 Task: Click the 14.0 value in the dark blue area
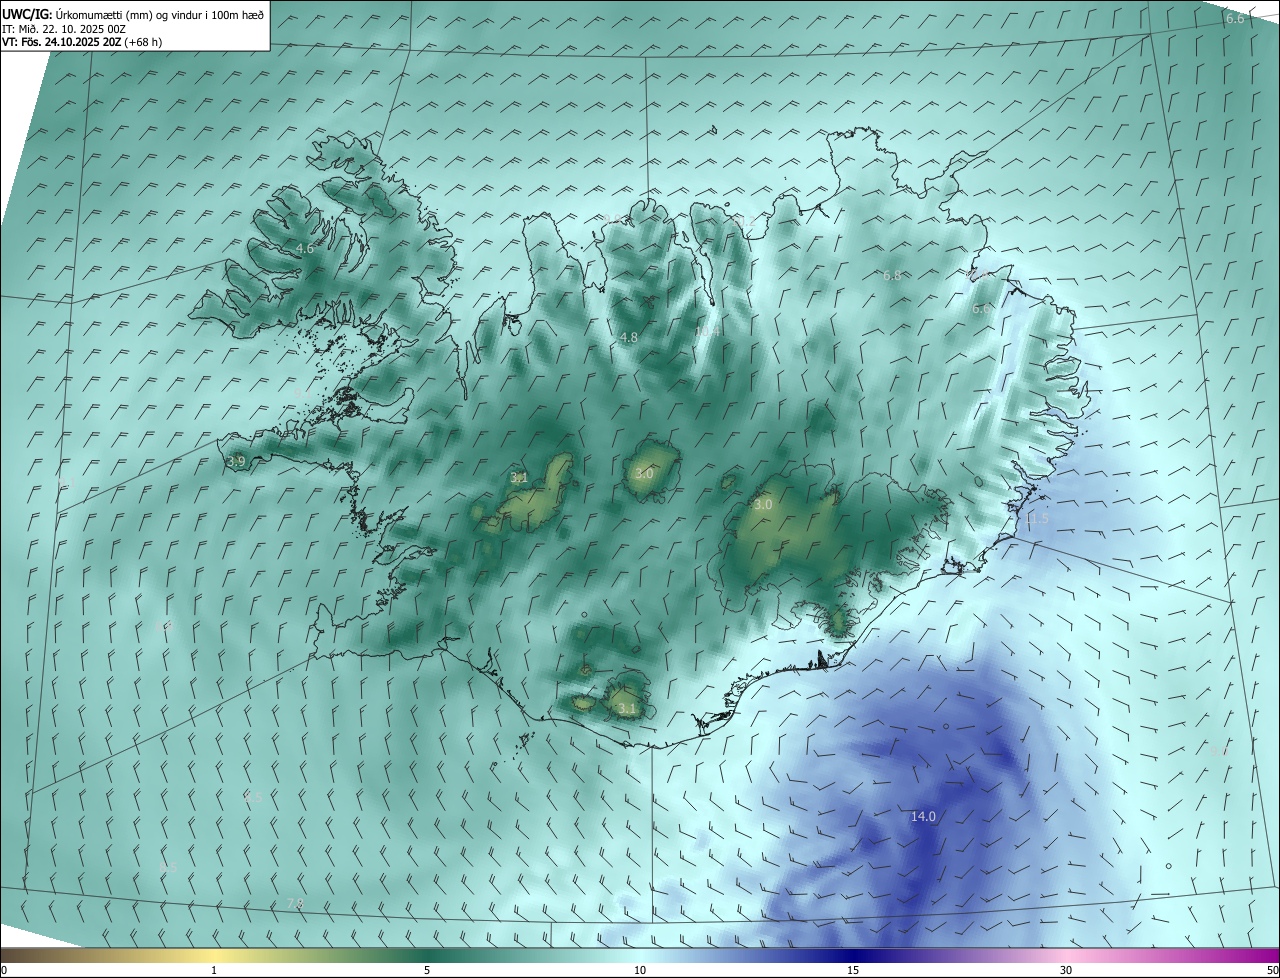pyautogui.click(x=923, y=816)
